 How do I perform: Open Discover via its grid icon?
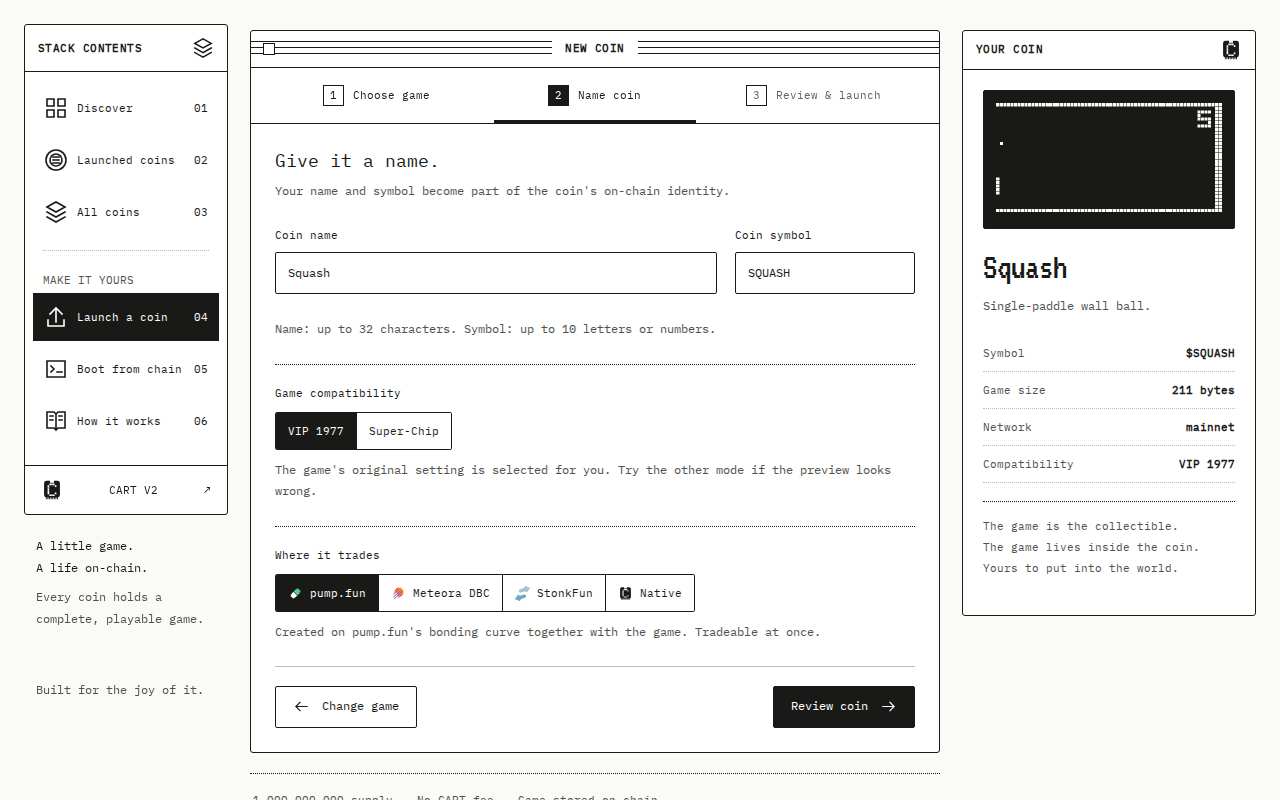coord(56,108)
